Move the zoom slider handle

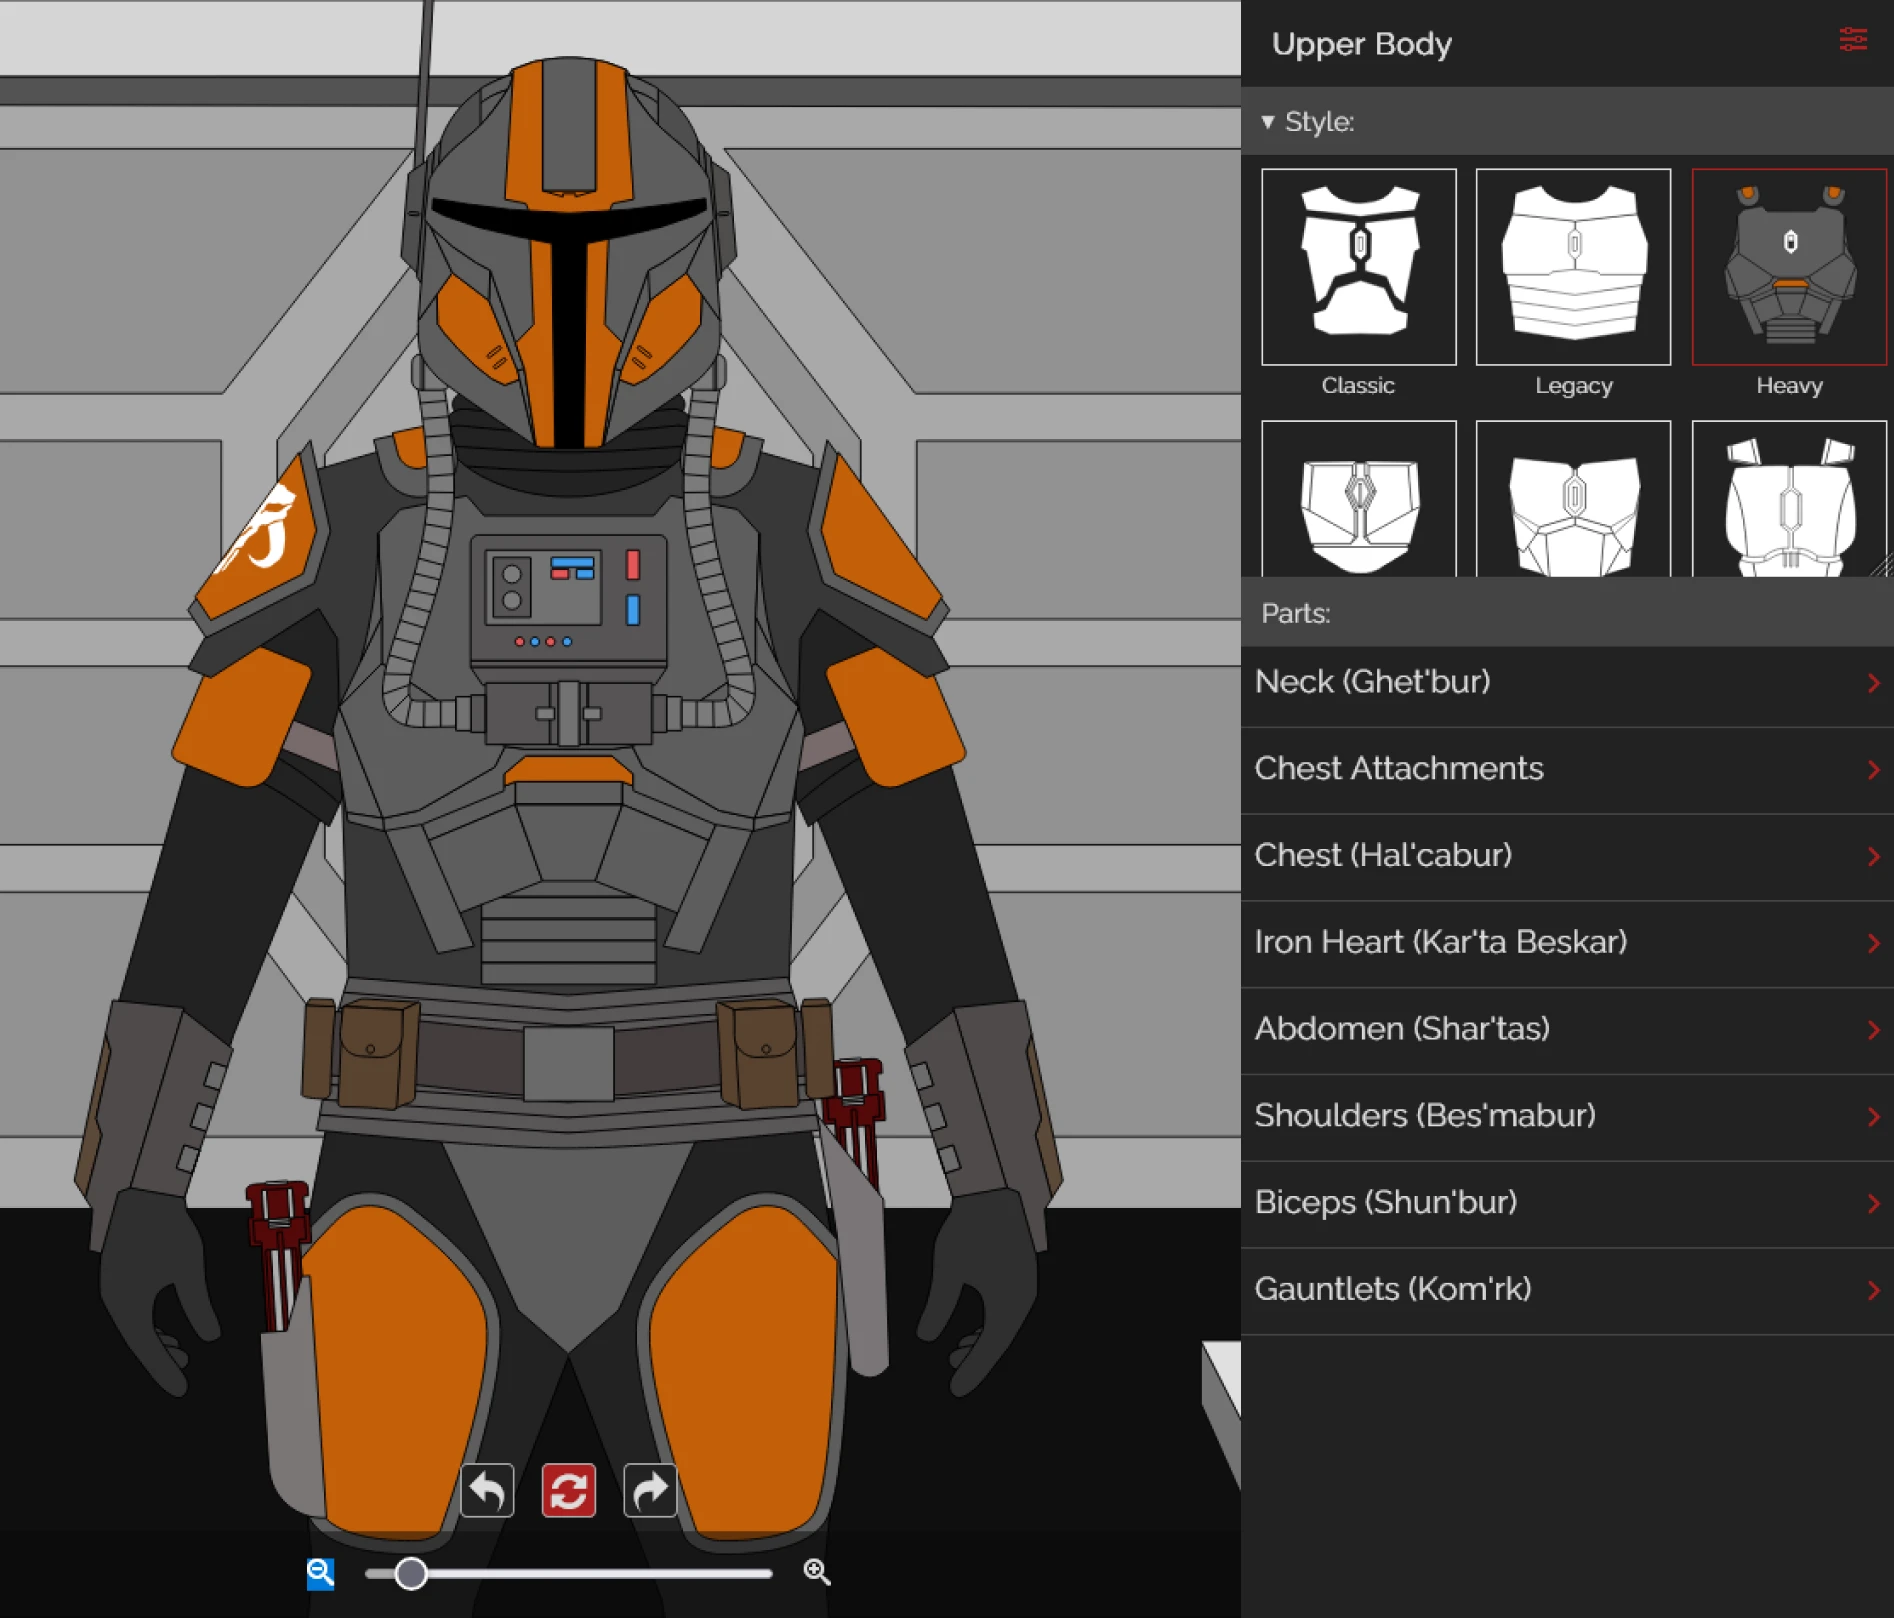[411, 1573]
